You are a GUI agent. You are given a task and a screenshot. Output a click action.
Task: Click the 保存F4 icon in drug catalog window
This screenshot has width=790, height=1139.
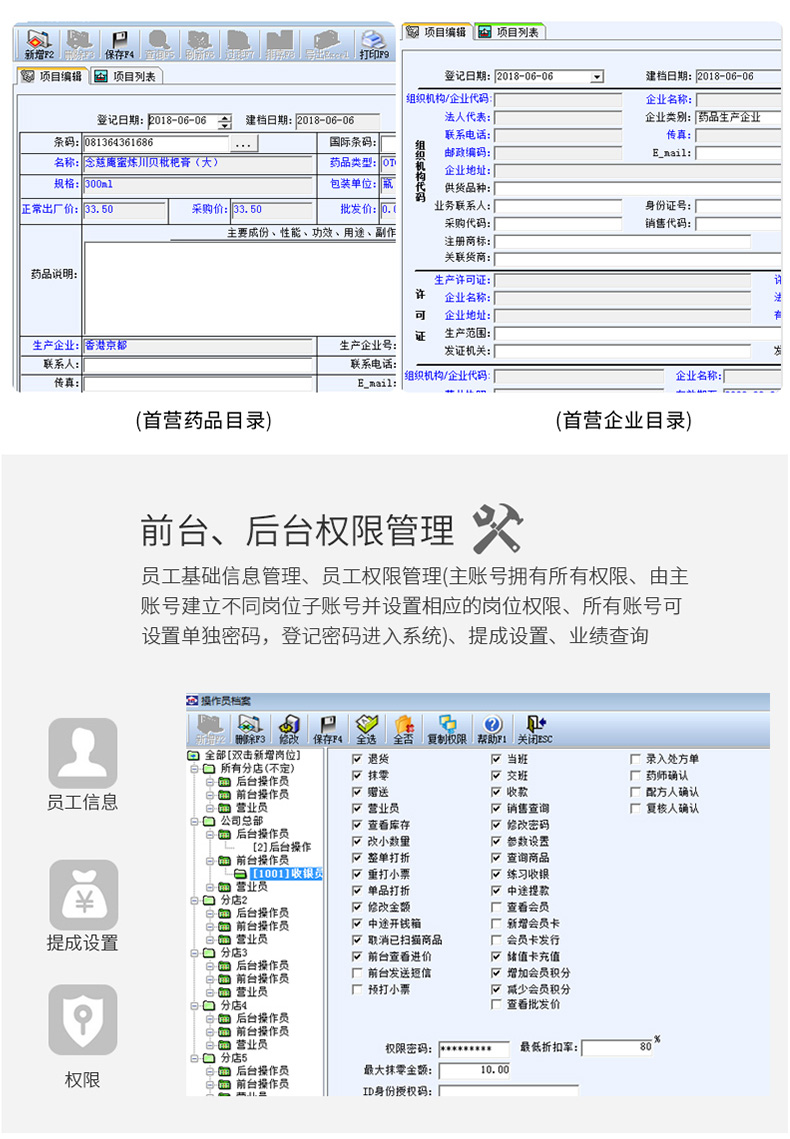[x=119, y=45]
